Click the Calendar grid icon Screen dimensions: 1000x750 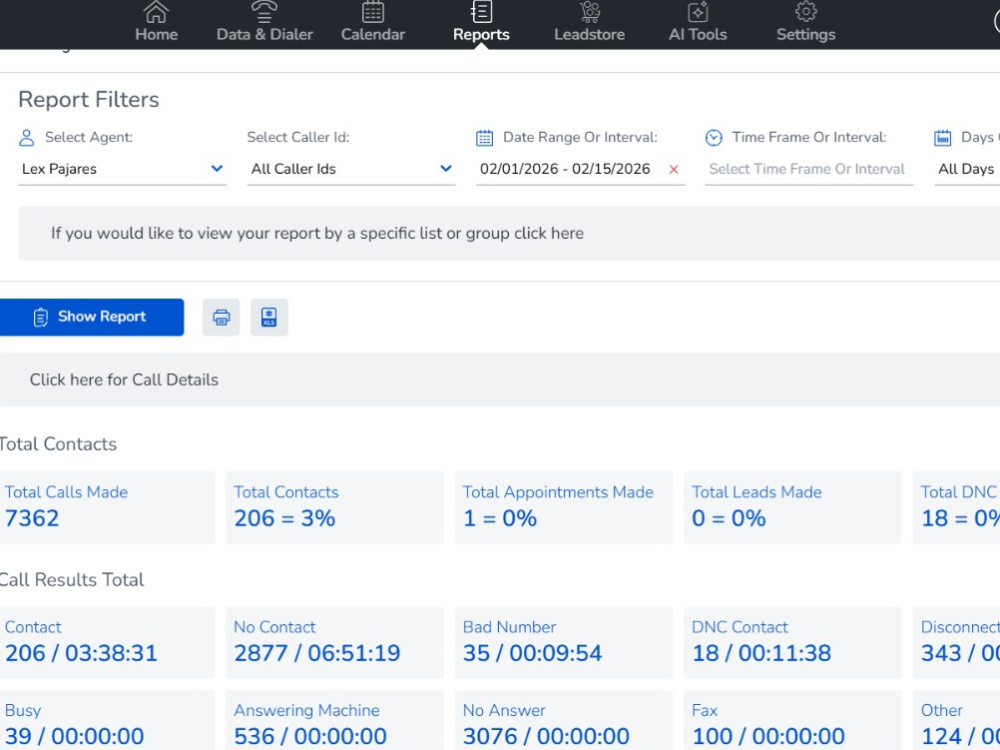[x=372, y=11]
